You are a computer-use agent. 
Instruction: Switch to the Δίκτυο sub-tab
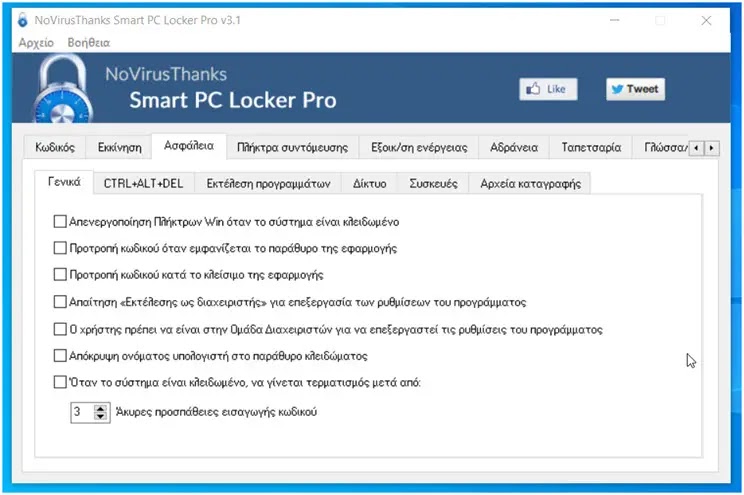[x=370, y=184]
